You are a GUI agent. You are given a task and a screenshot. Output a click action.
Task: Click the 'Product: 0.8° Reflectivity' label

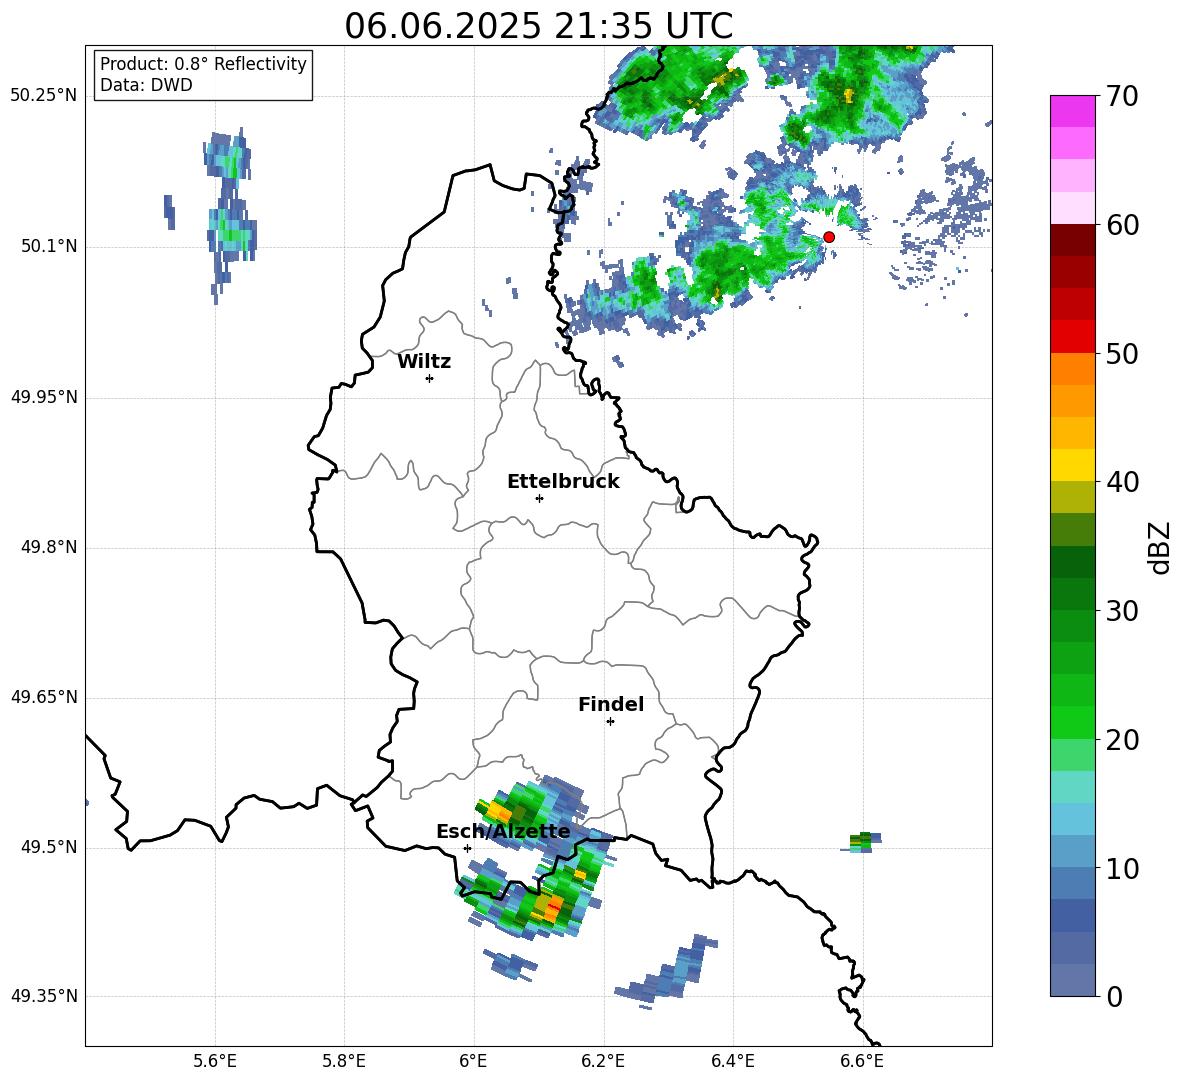click(203, 64)
